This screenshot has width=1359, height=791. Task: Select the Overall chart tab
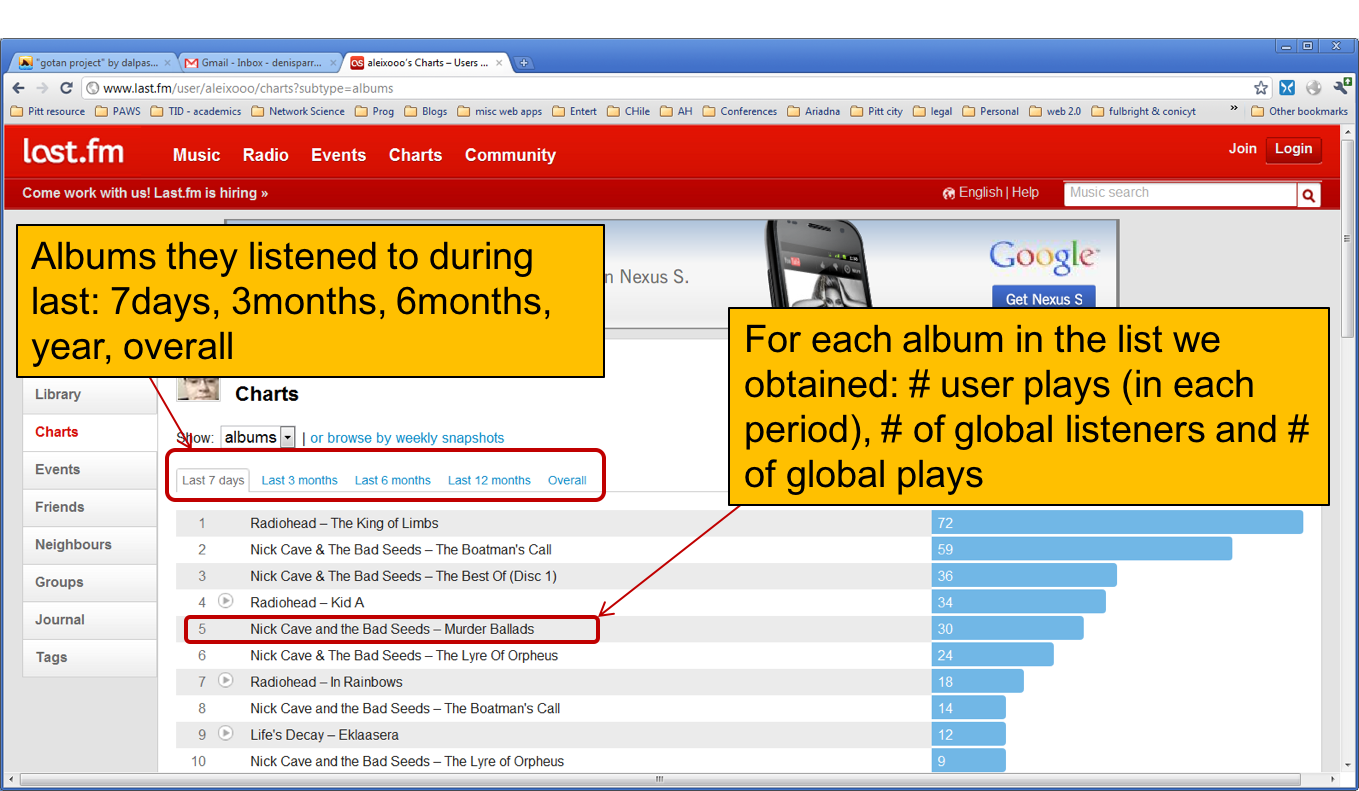coord(567,480)
